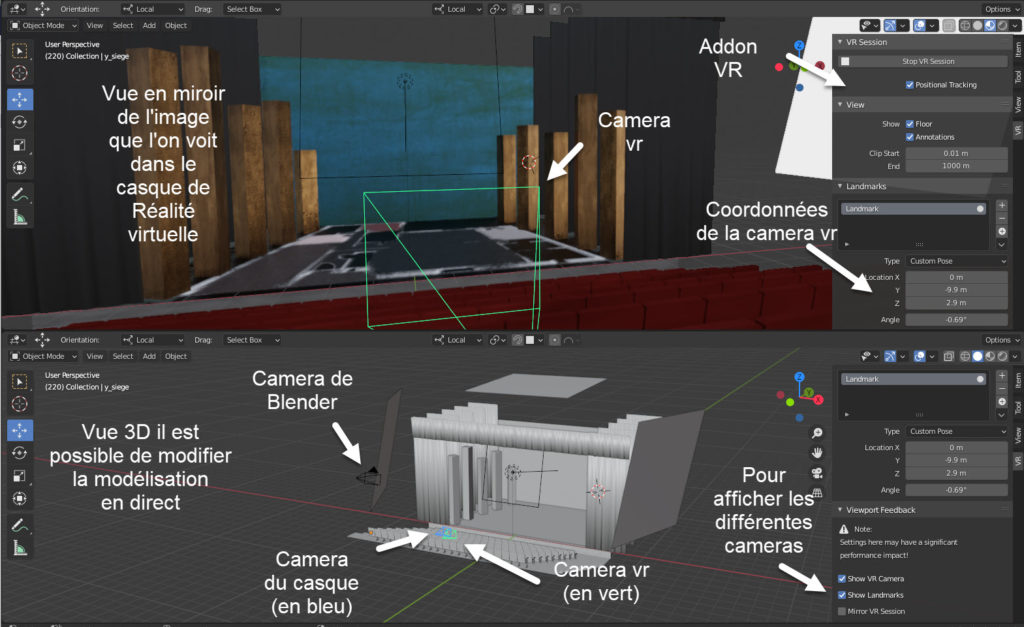
Task: Activate the Cursor tool
Action: (18, 74)
